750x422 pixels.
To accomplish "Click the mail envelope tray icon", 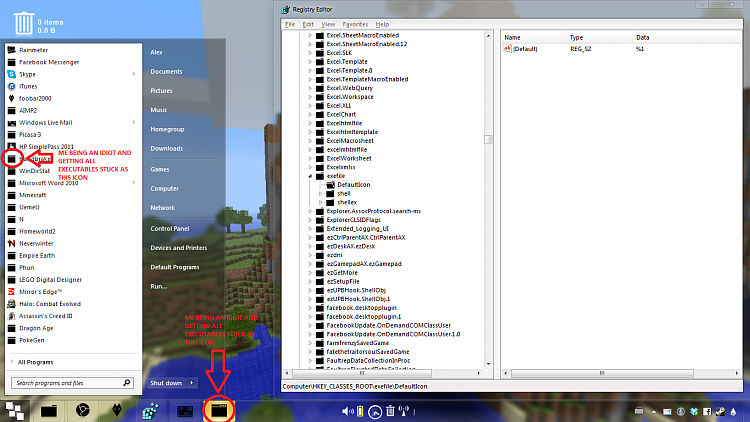I will (667, 411).
